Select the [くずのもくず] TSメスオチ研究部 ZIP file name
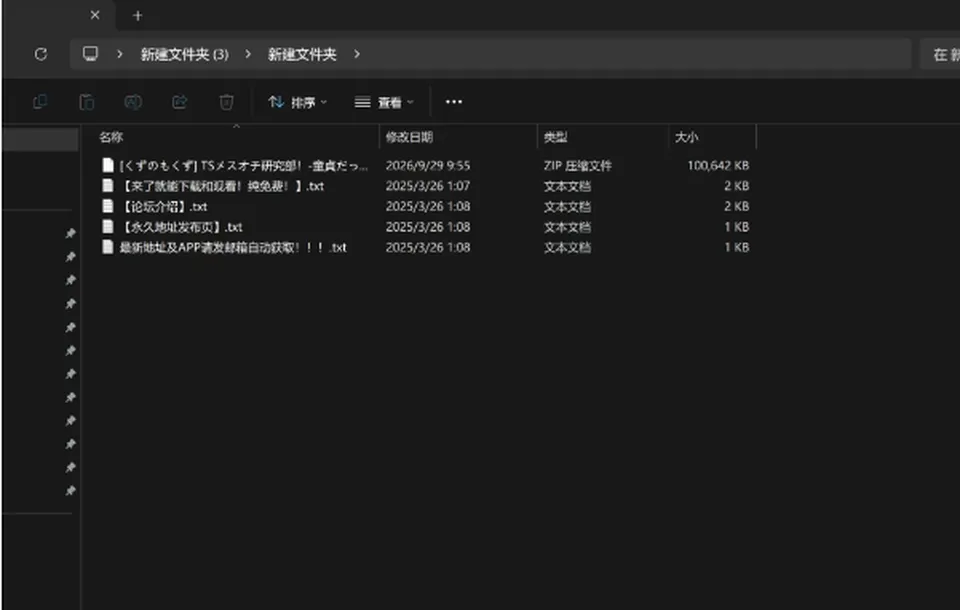 coord(244,165)
